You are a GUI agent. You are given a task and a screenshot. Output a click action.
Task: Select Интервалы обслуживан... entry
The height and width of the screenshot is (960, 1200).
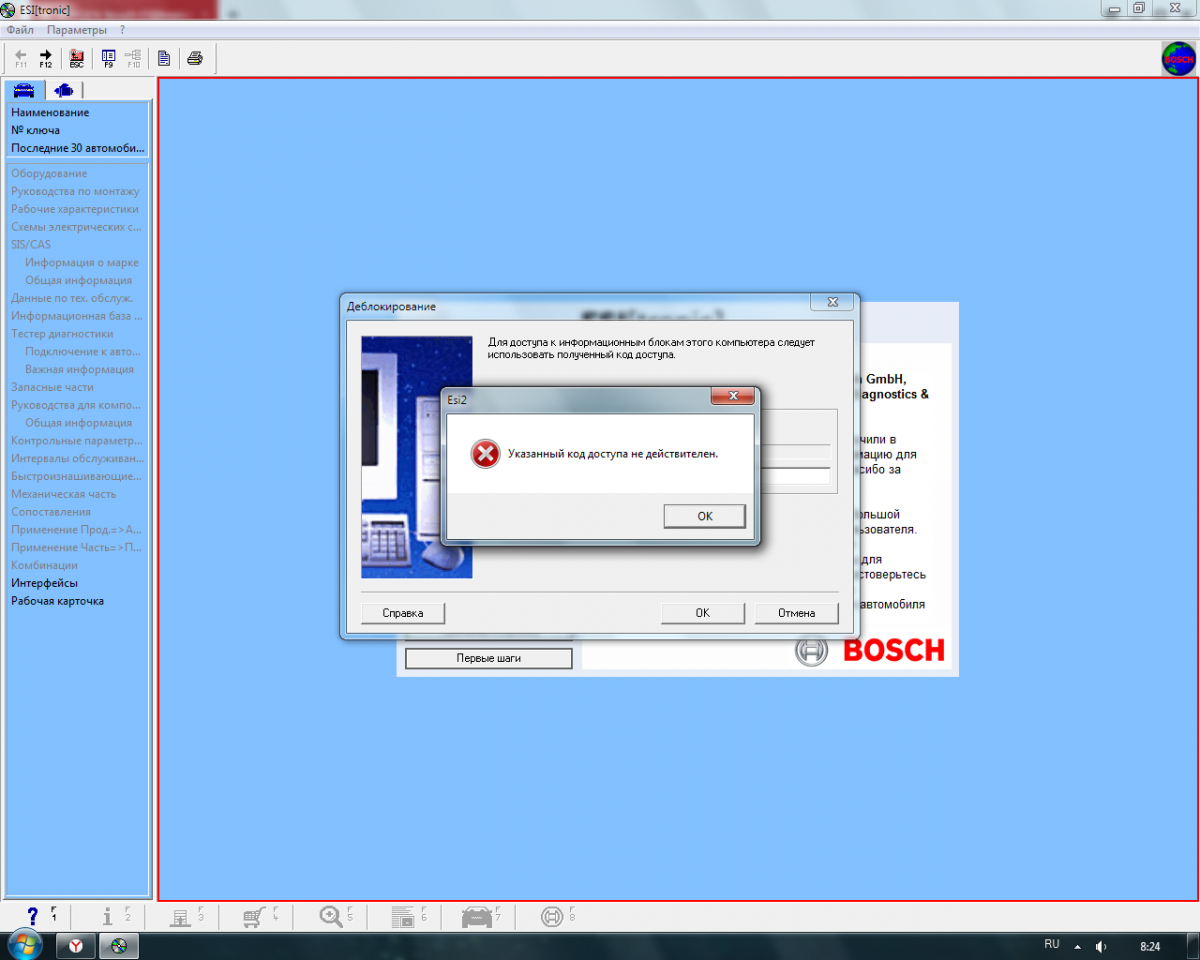click(76, 459)
